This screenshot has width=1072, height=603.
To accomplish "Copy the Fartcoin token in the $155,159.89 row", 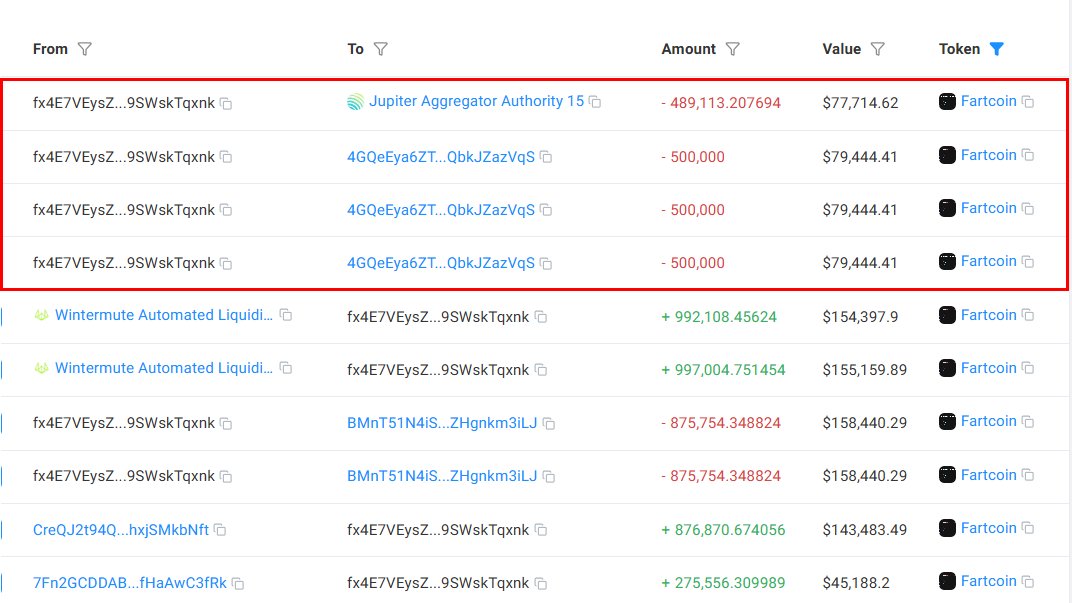I will [1028, 368].
